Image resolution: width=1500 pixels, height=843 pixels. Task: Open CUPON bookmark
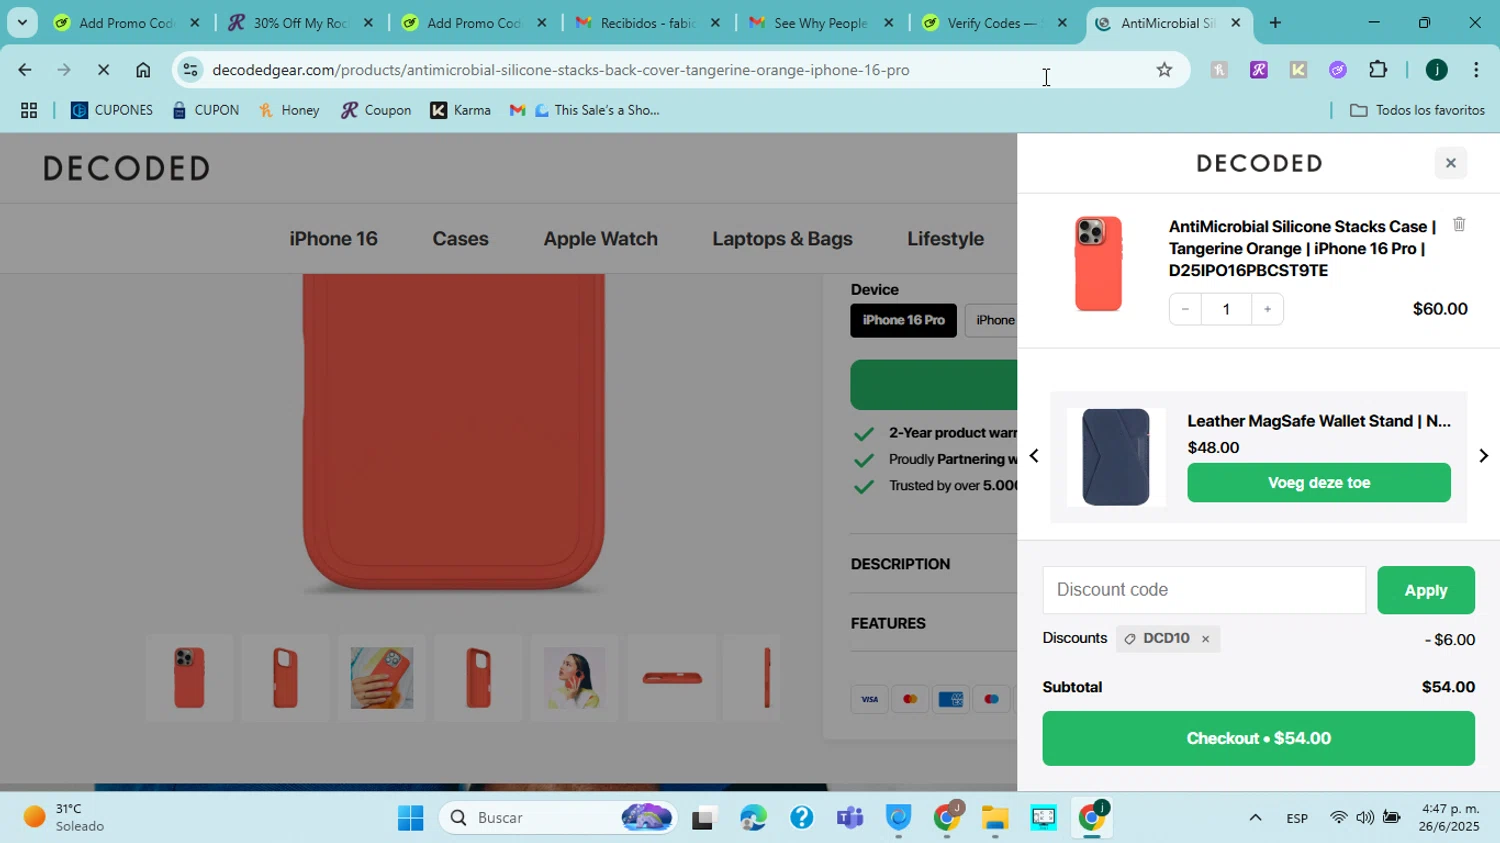205,111
